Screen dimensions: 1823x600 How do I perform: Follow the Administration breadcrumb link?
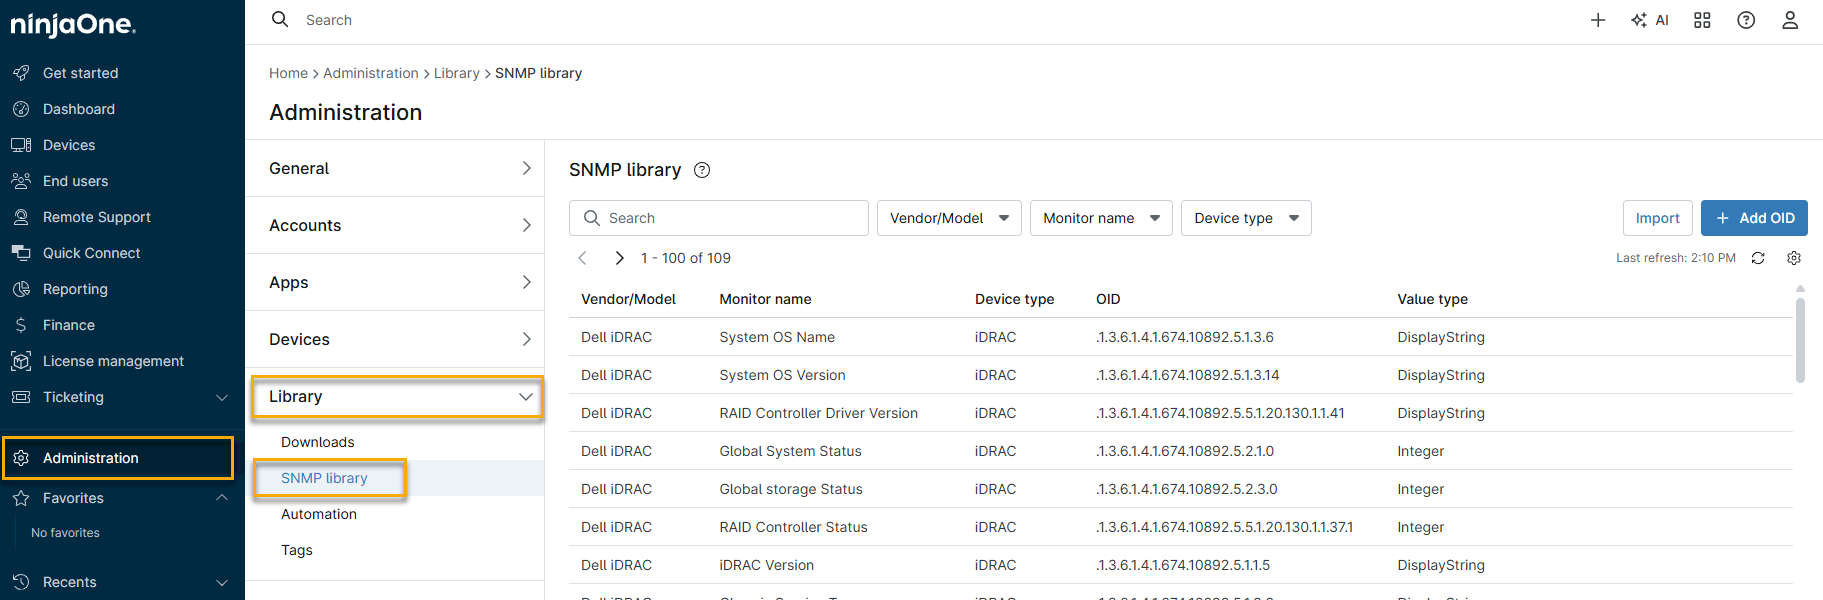371,73
